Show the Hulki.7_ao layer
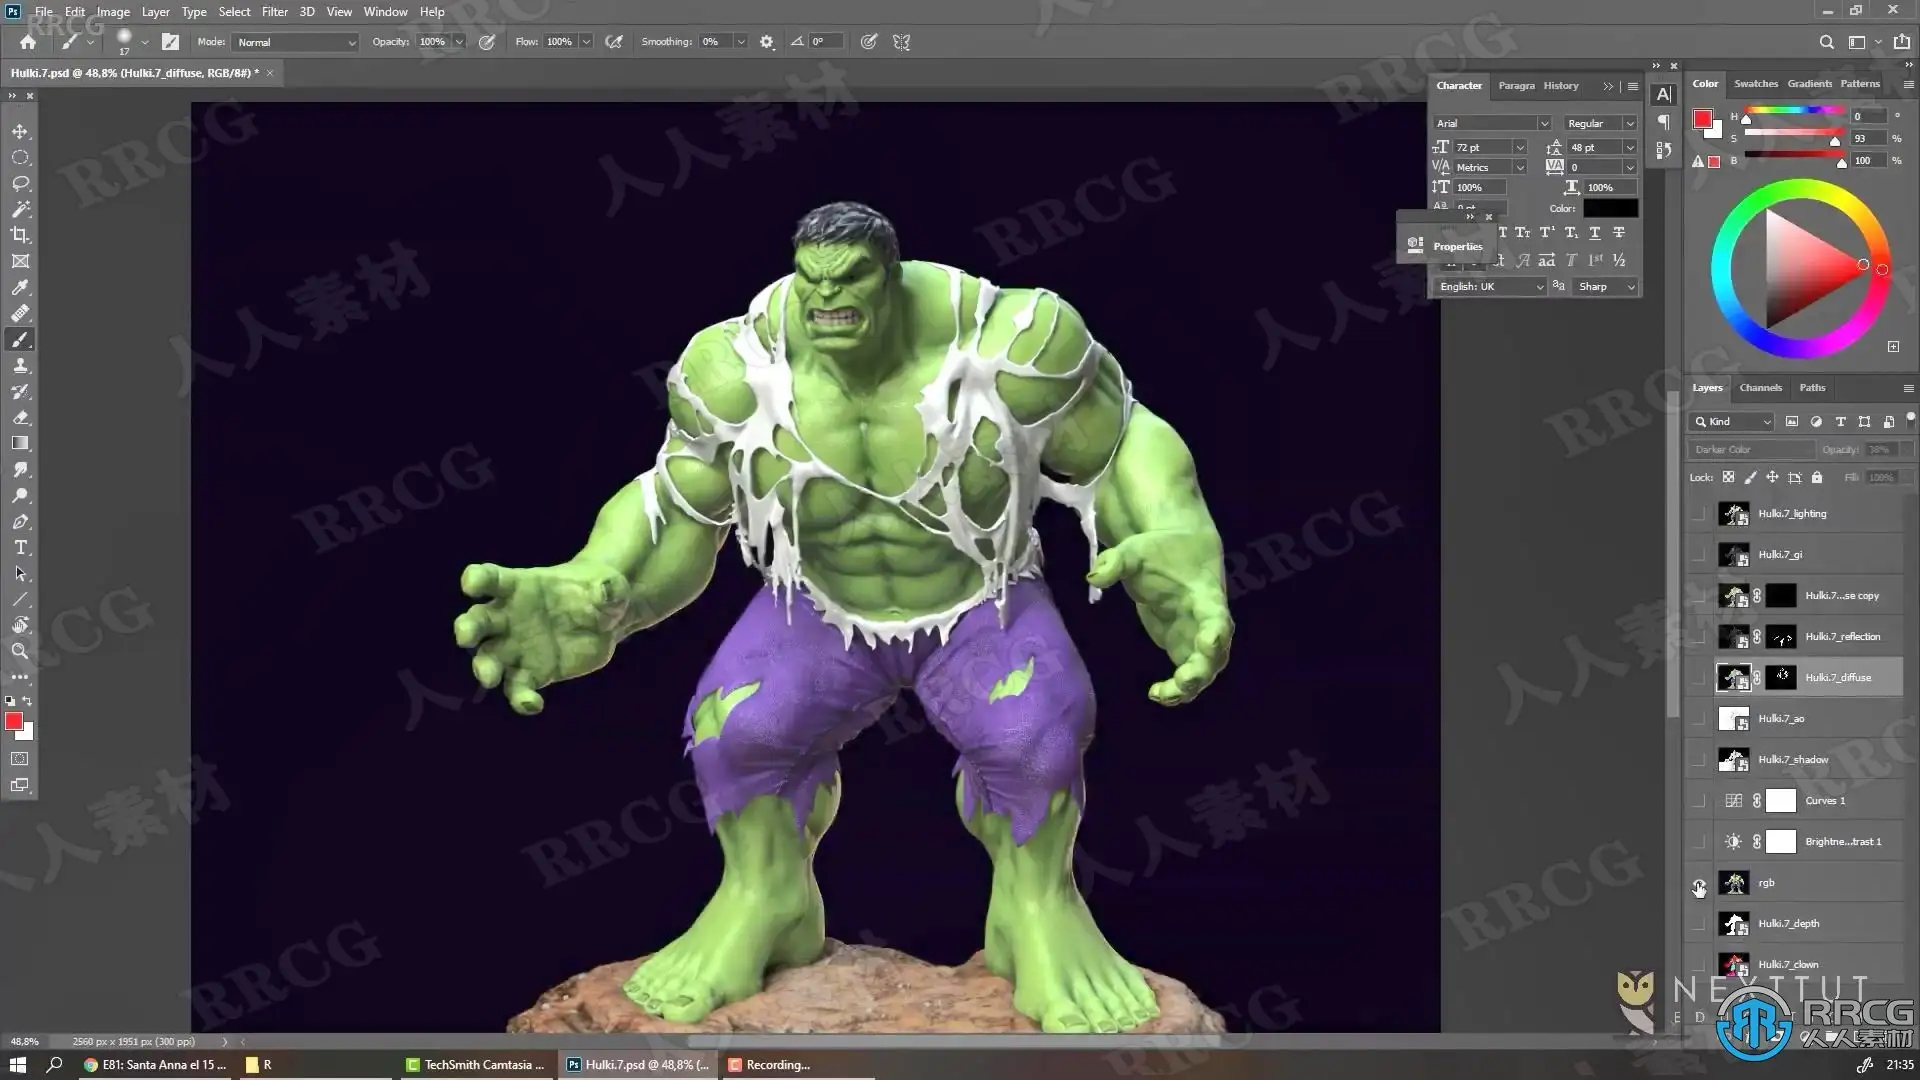Viewport: 1920px width, 1080px height. click(1699, 719)
